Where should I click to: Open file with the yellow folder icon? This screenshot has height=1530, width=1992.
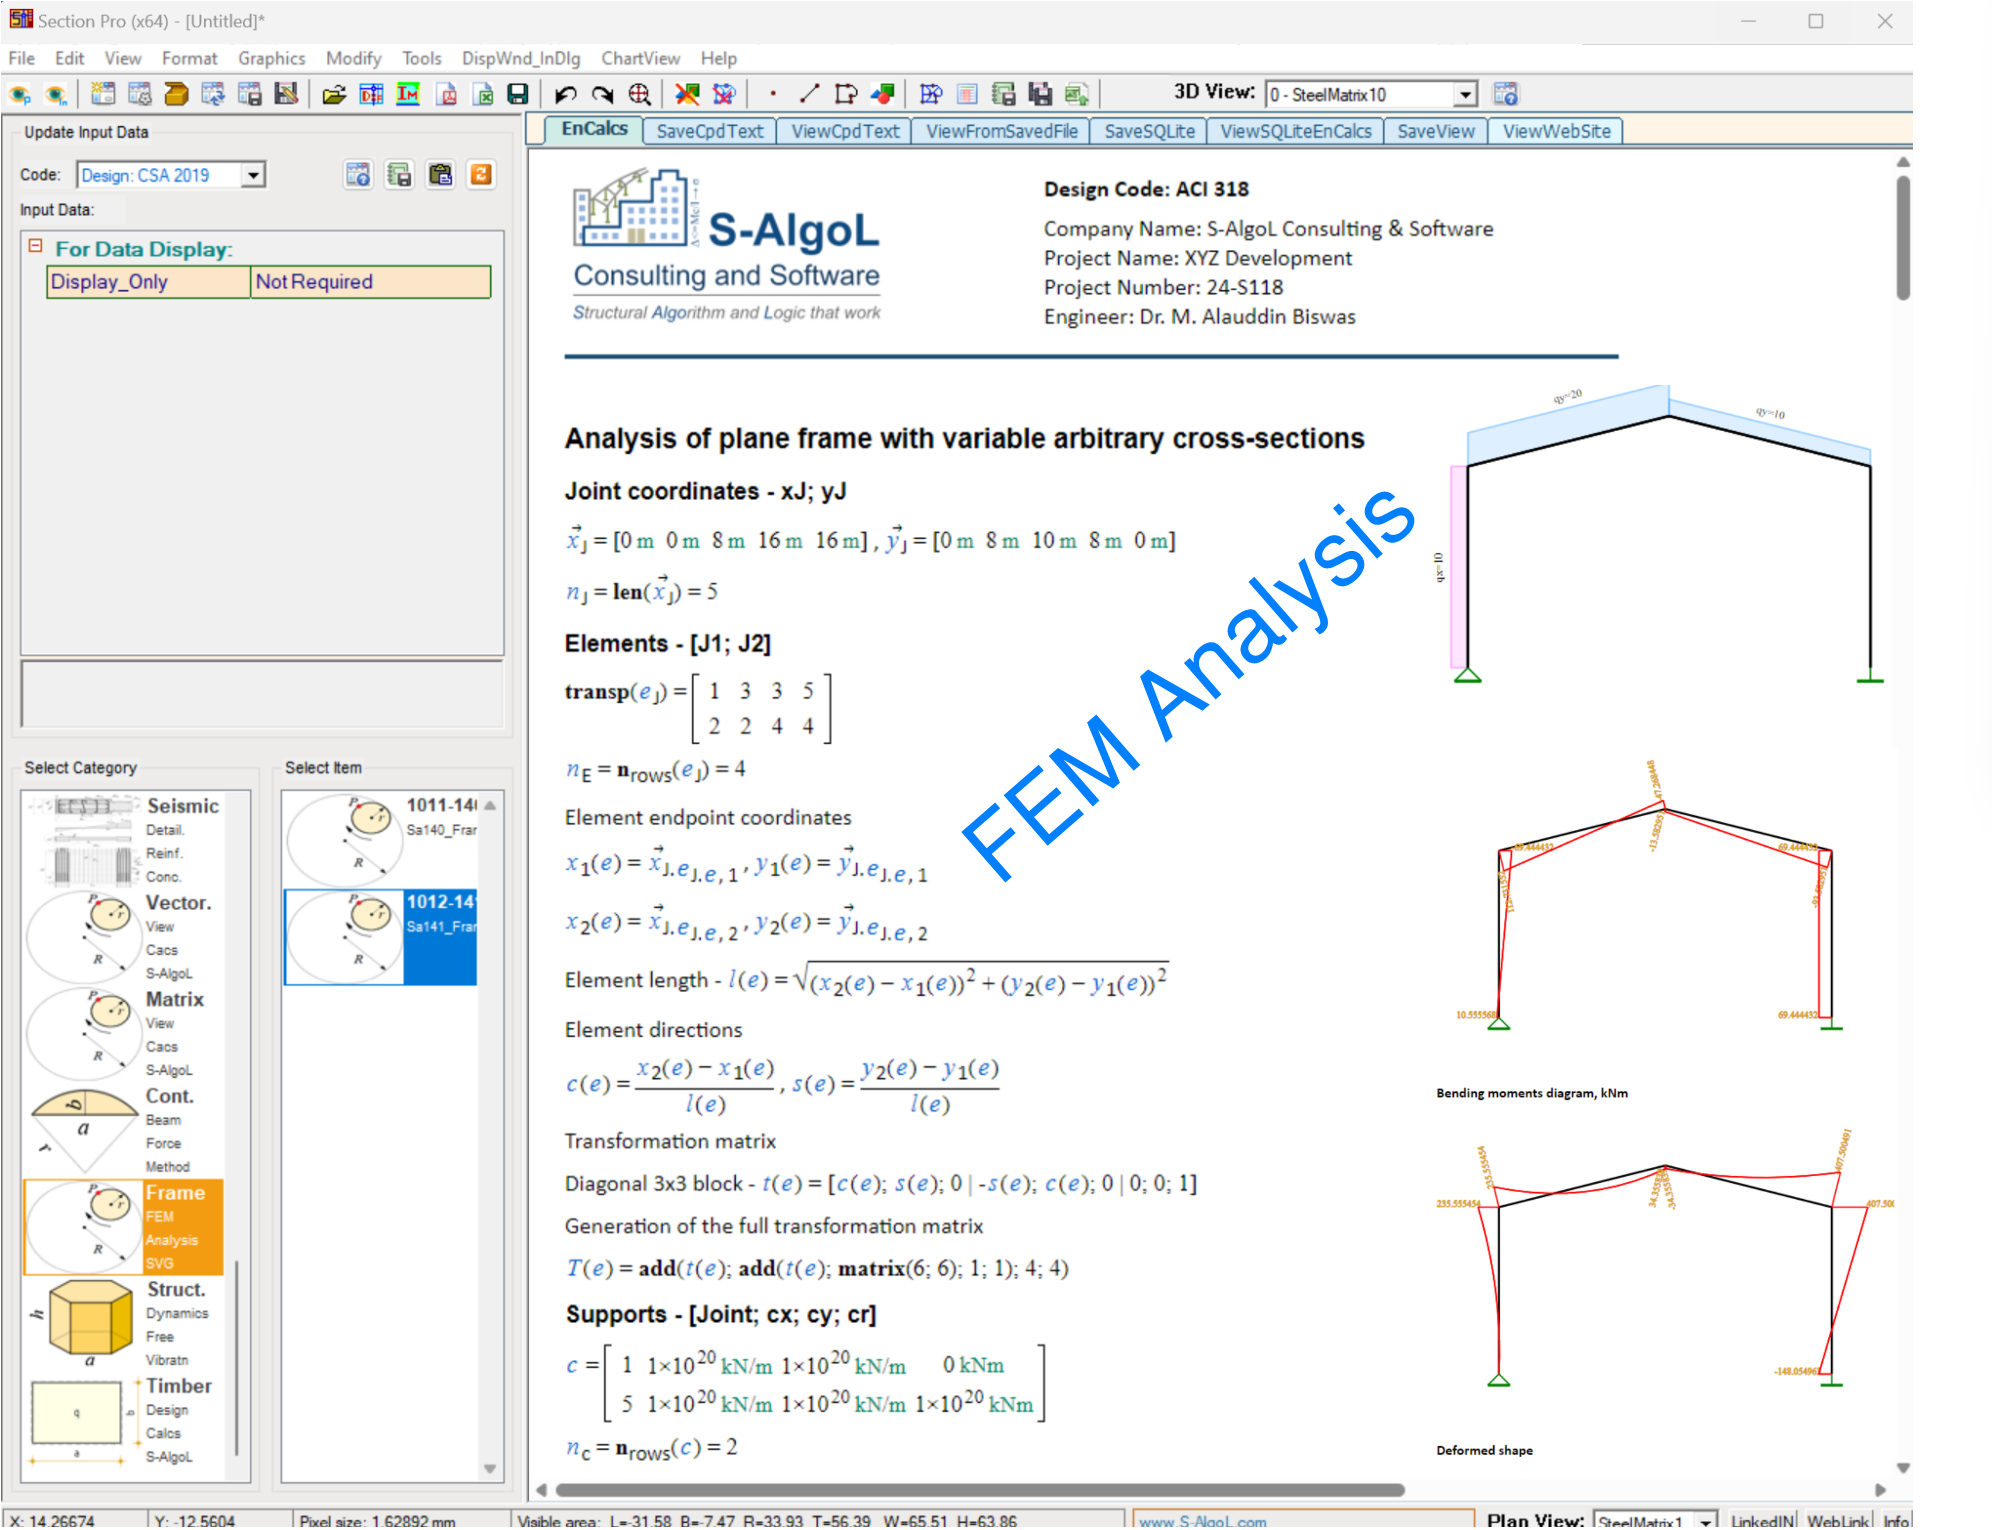pos(334,94)
